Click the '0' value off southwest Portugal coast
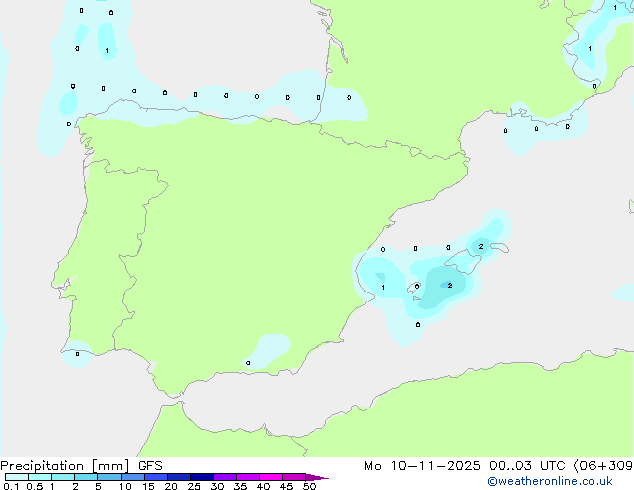634x490 pixels. pos(77,354)
